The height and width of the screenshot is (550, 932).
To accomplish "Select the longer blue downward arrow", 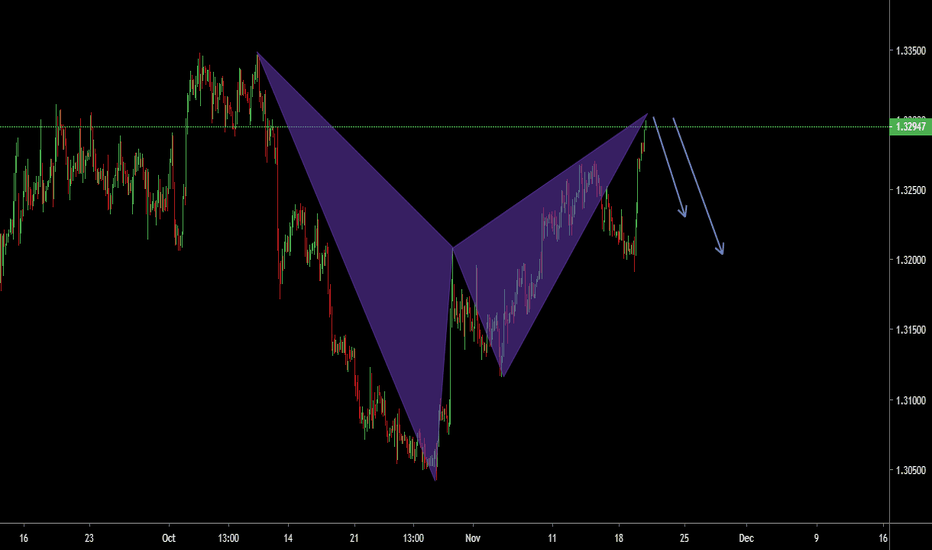I will 697,185.
